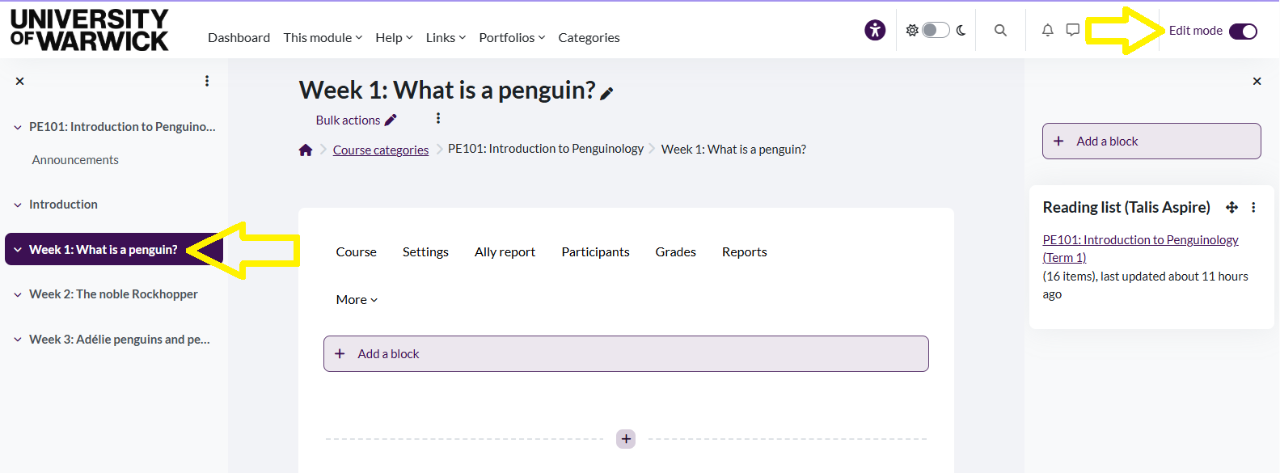The image size is (1280, 473).
Task: Open Week 2: The noble Rockhopper
Action: [x=113, y=294]
